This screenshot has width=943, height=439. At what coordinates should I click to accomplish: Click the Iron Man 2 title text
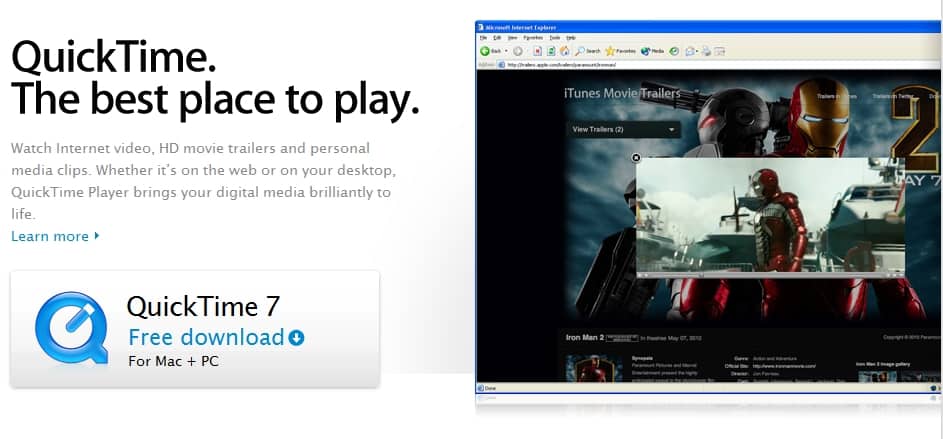(585, 337)
